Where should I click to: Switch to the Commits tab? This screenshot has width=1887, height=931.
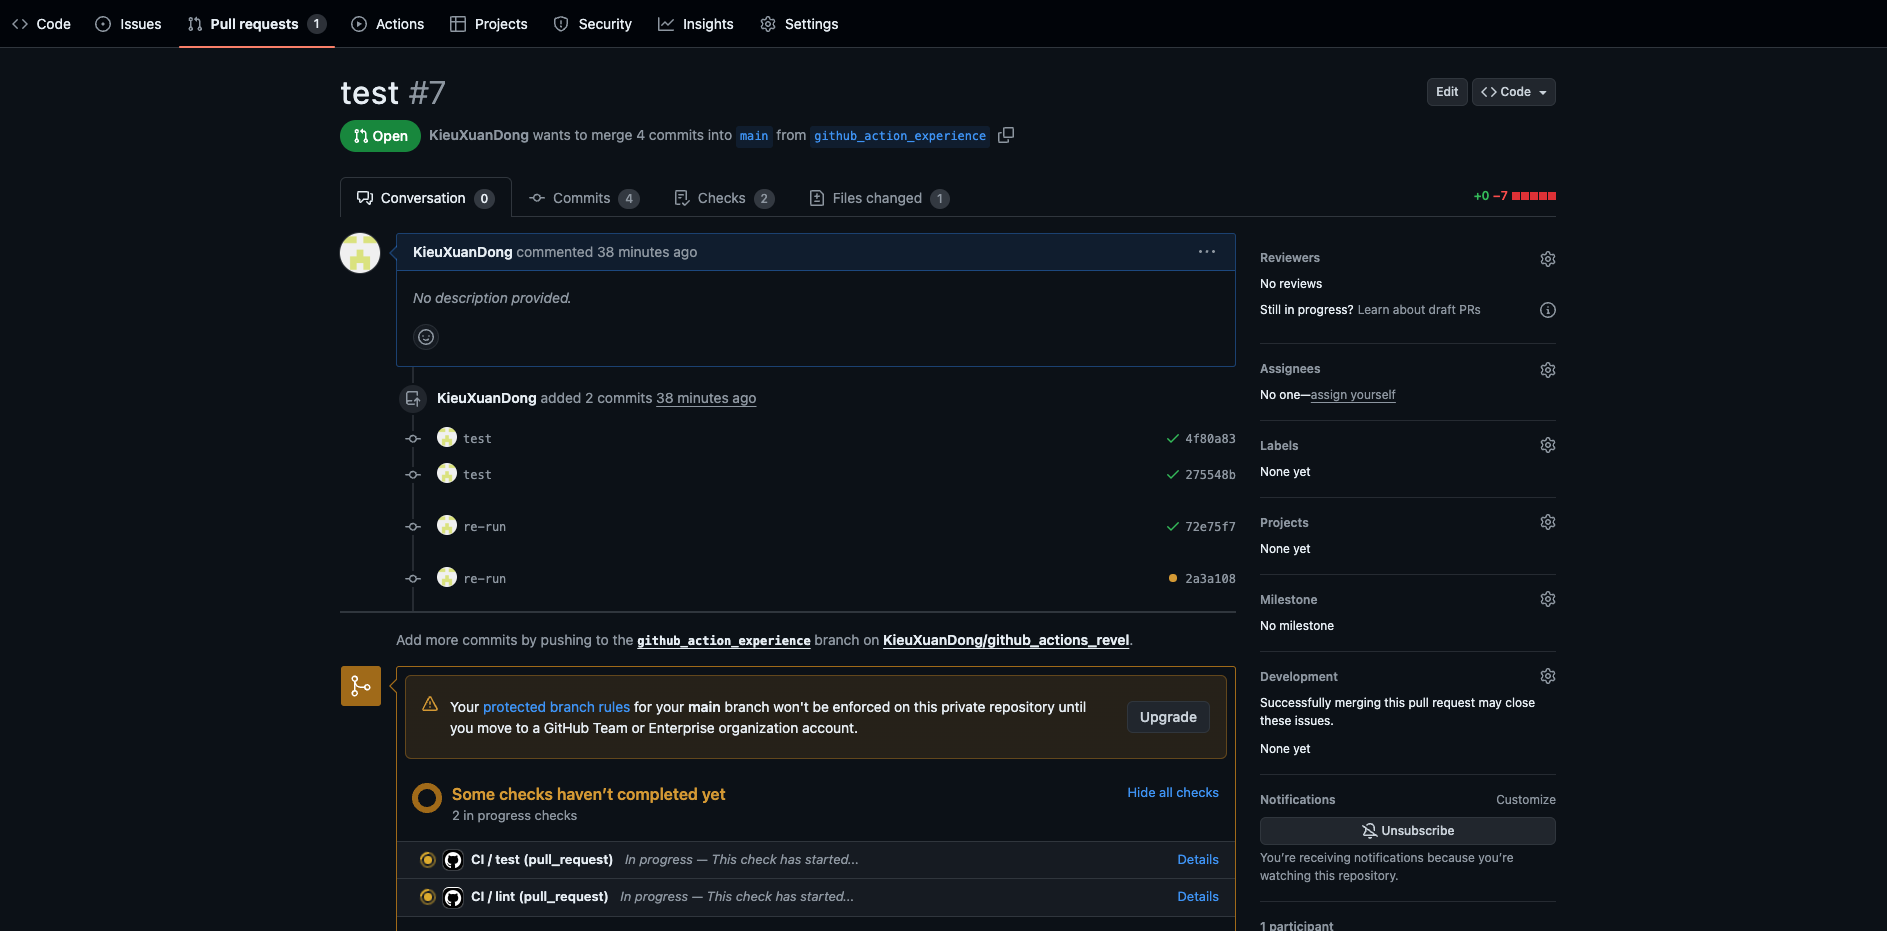(584, 198)
